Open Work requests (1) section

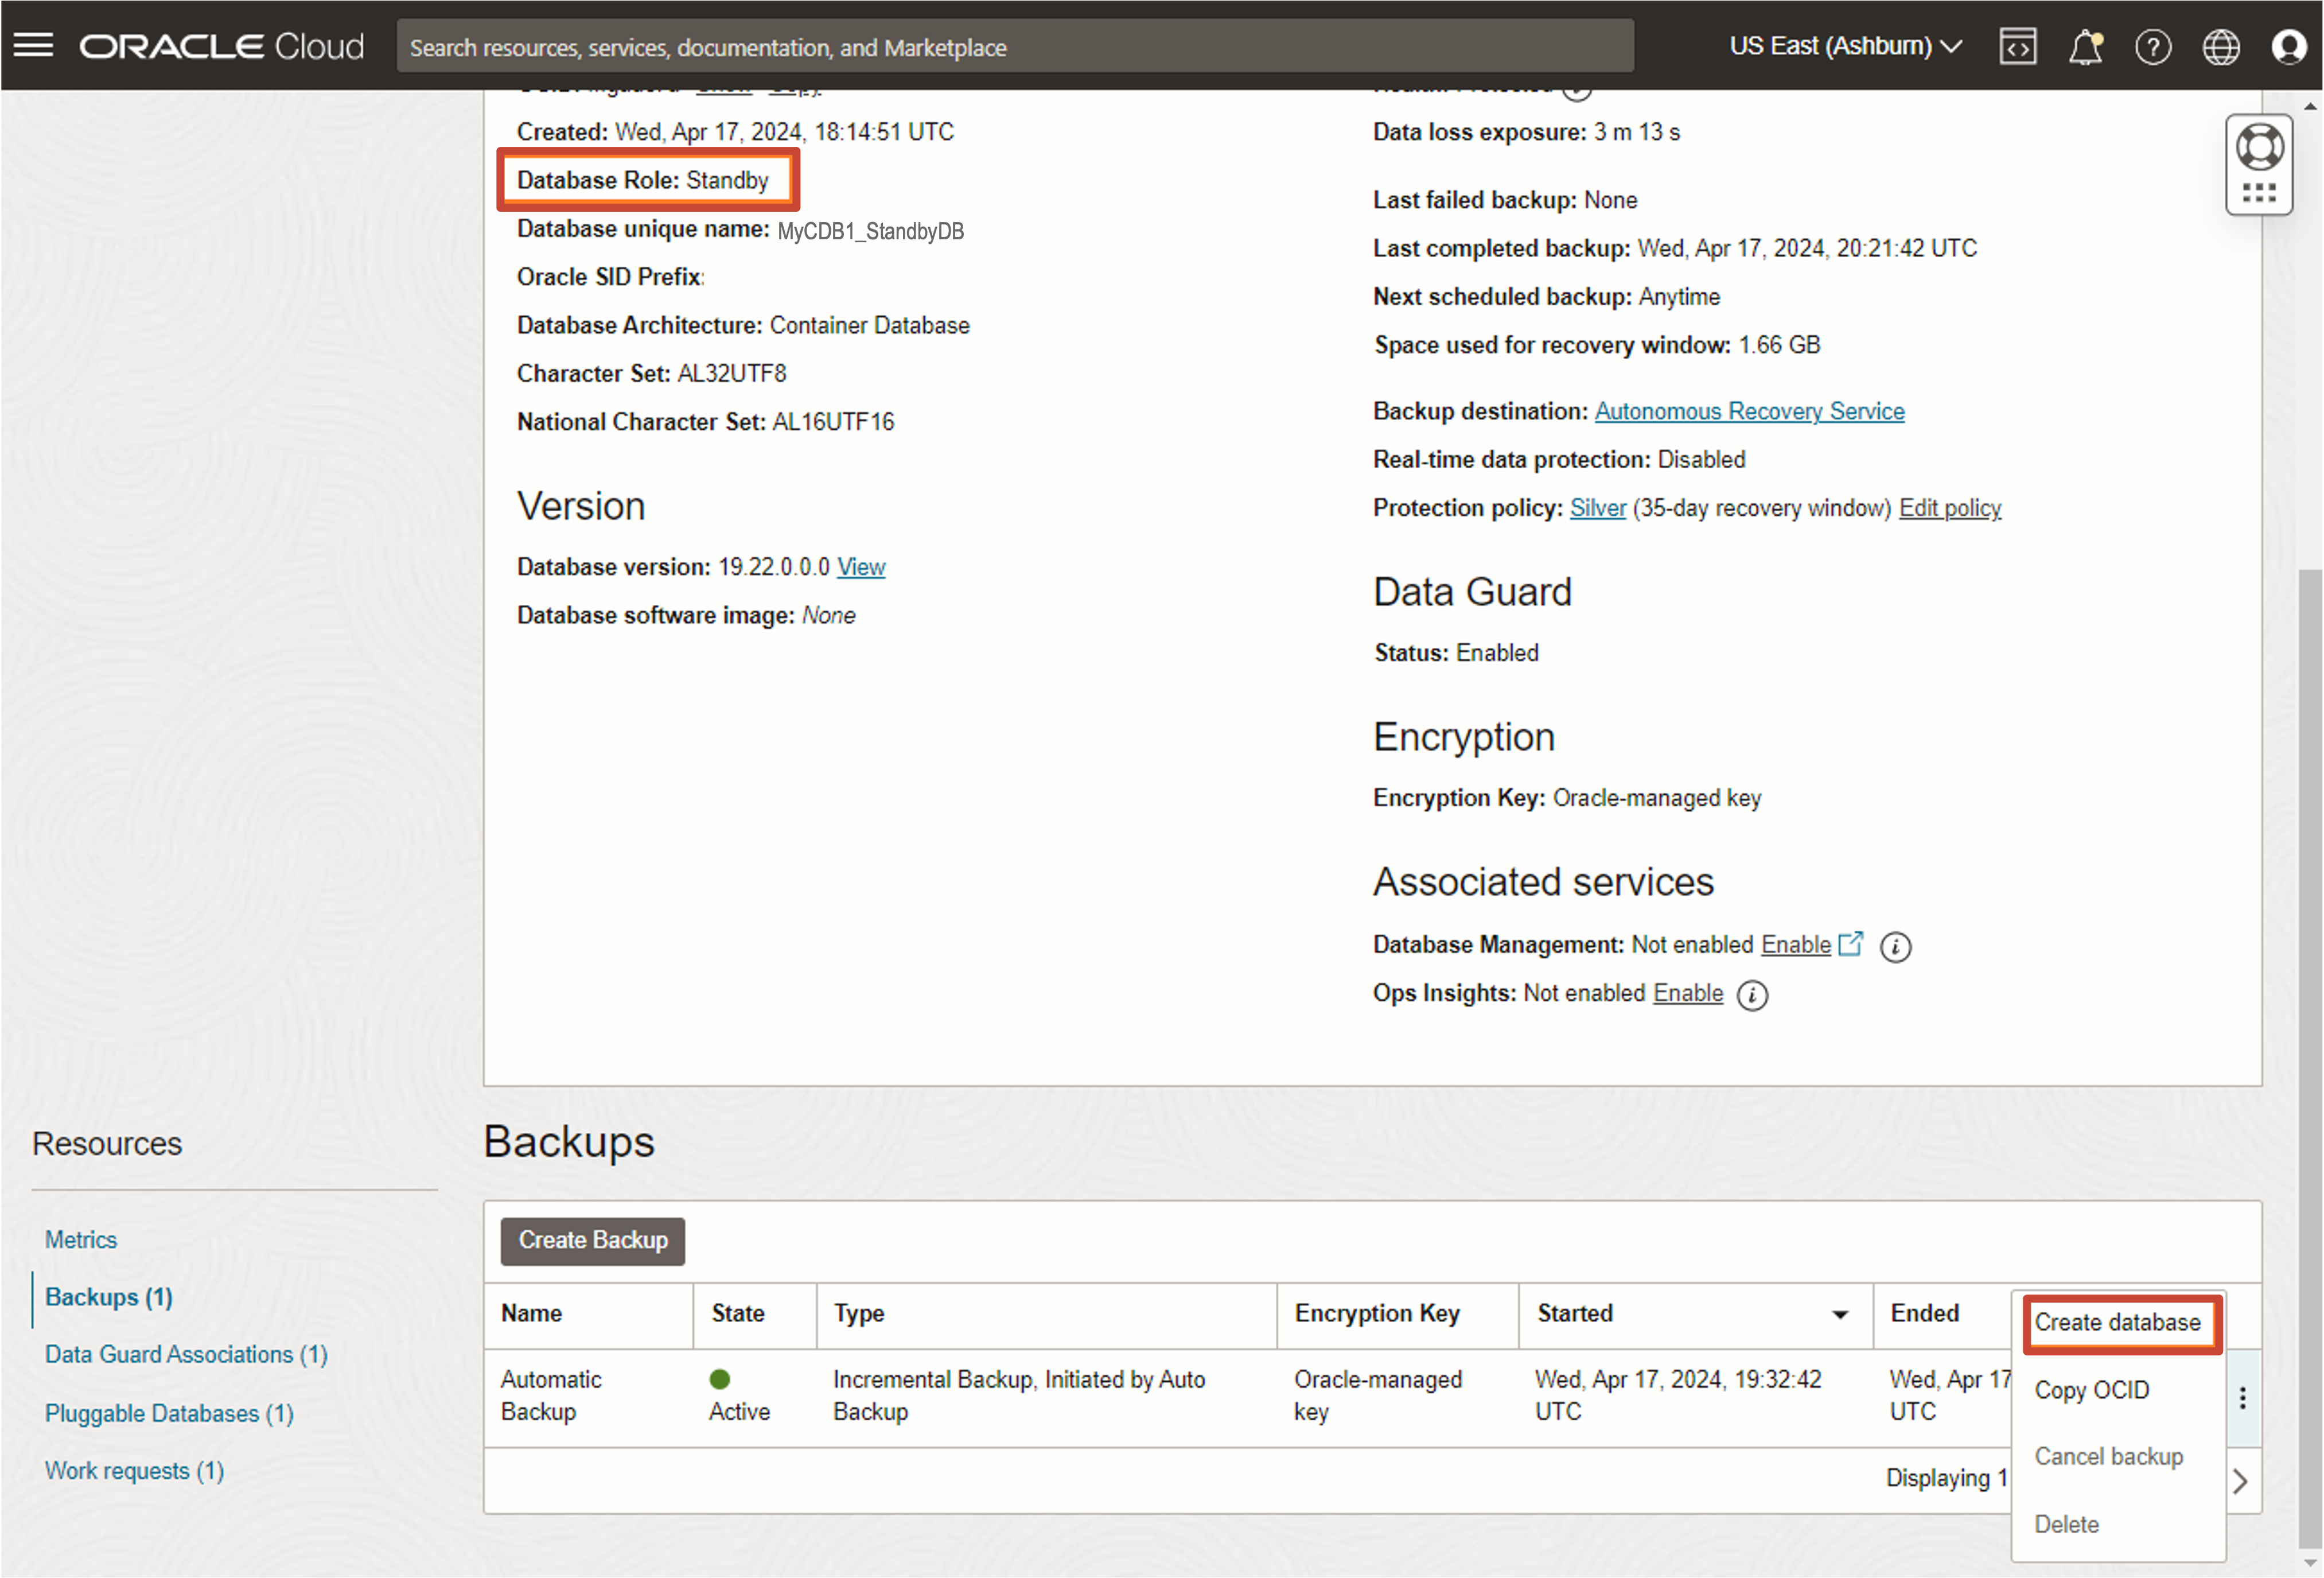pos(134,1471)
